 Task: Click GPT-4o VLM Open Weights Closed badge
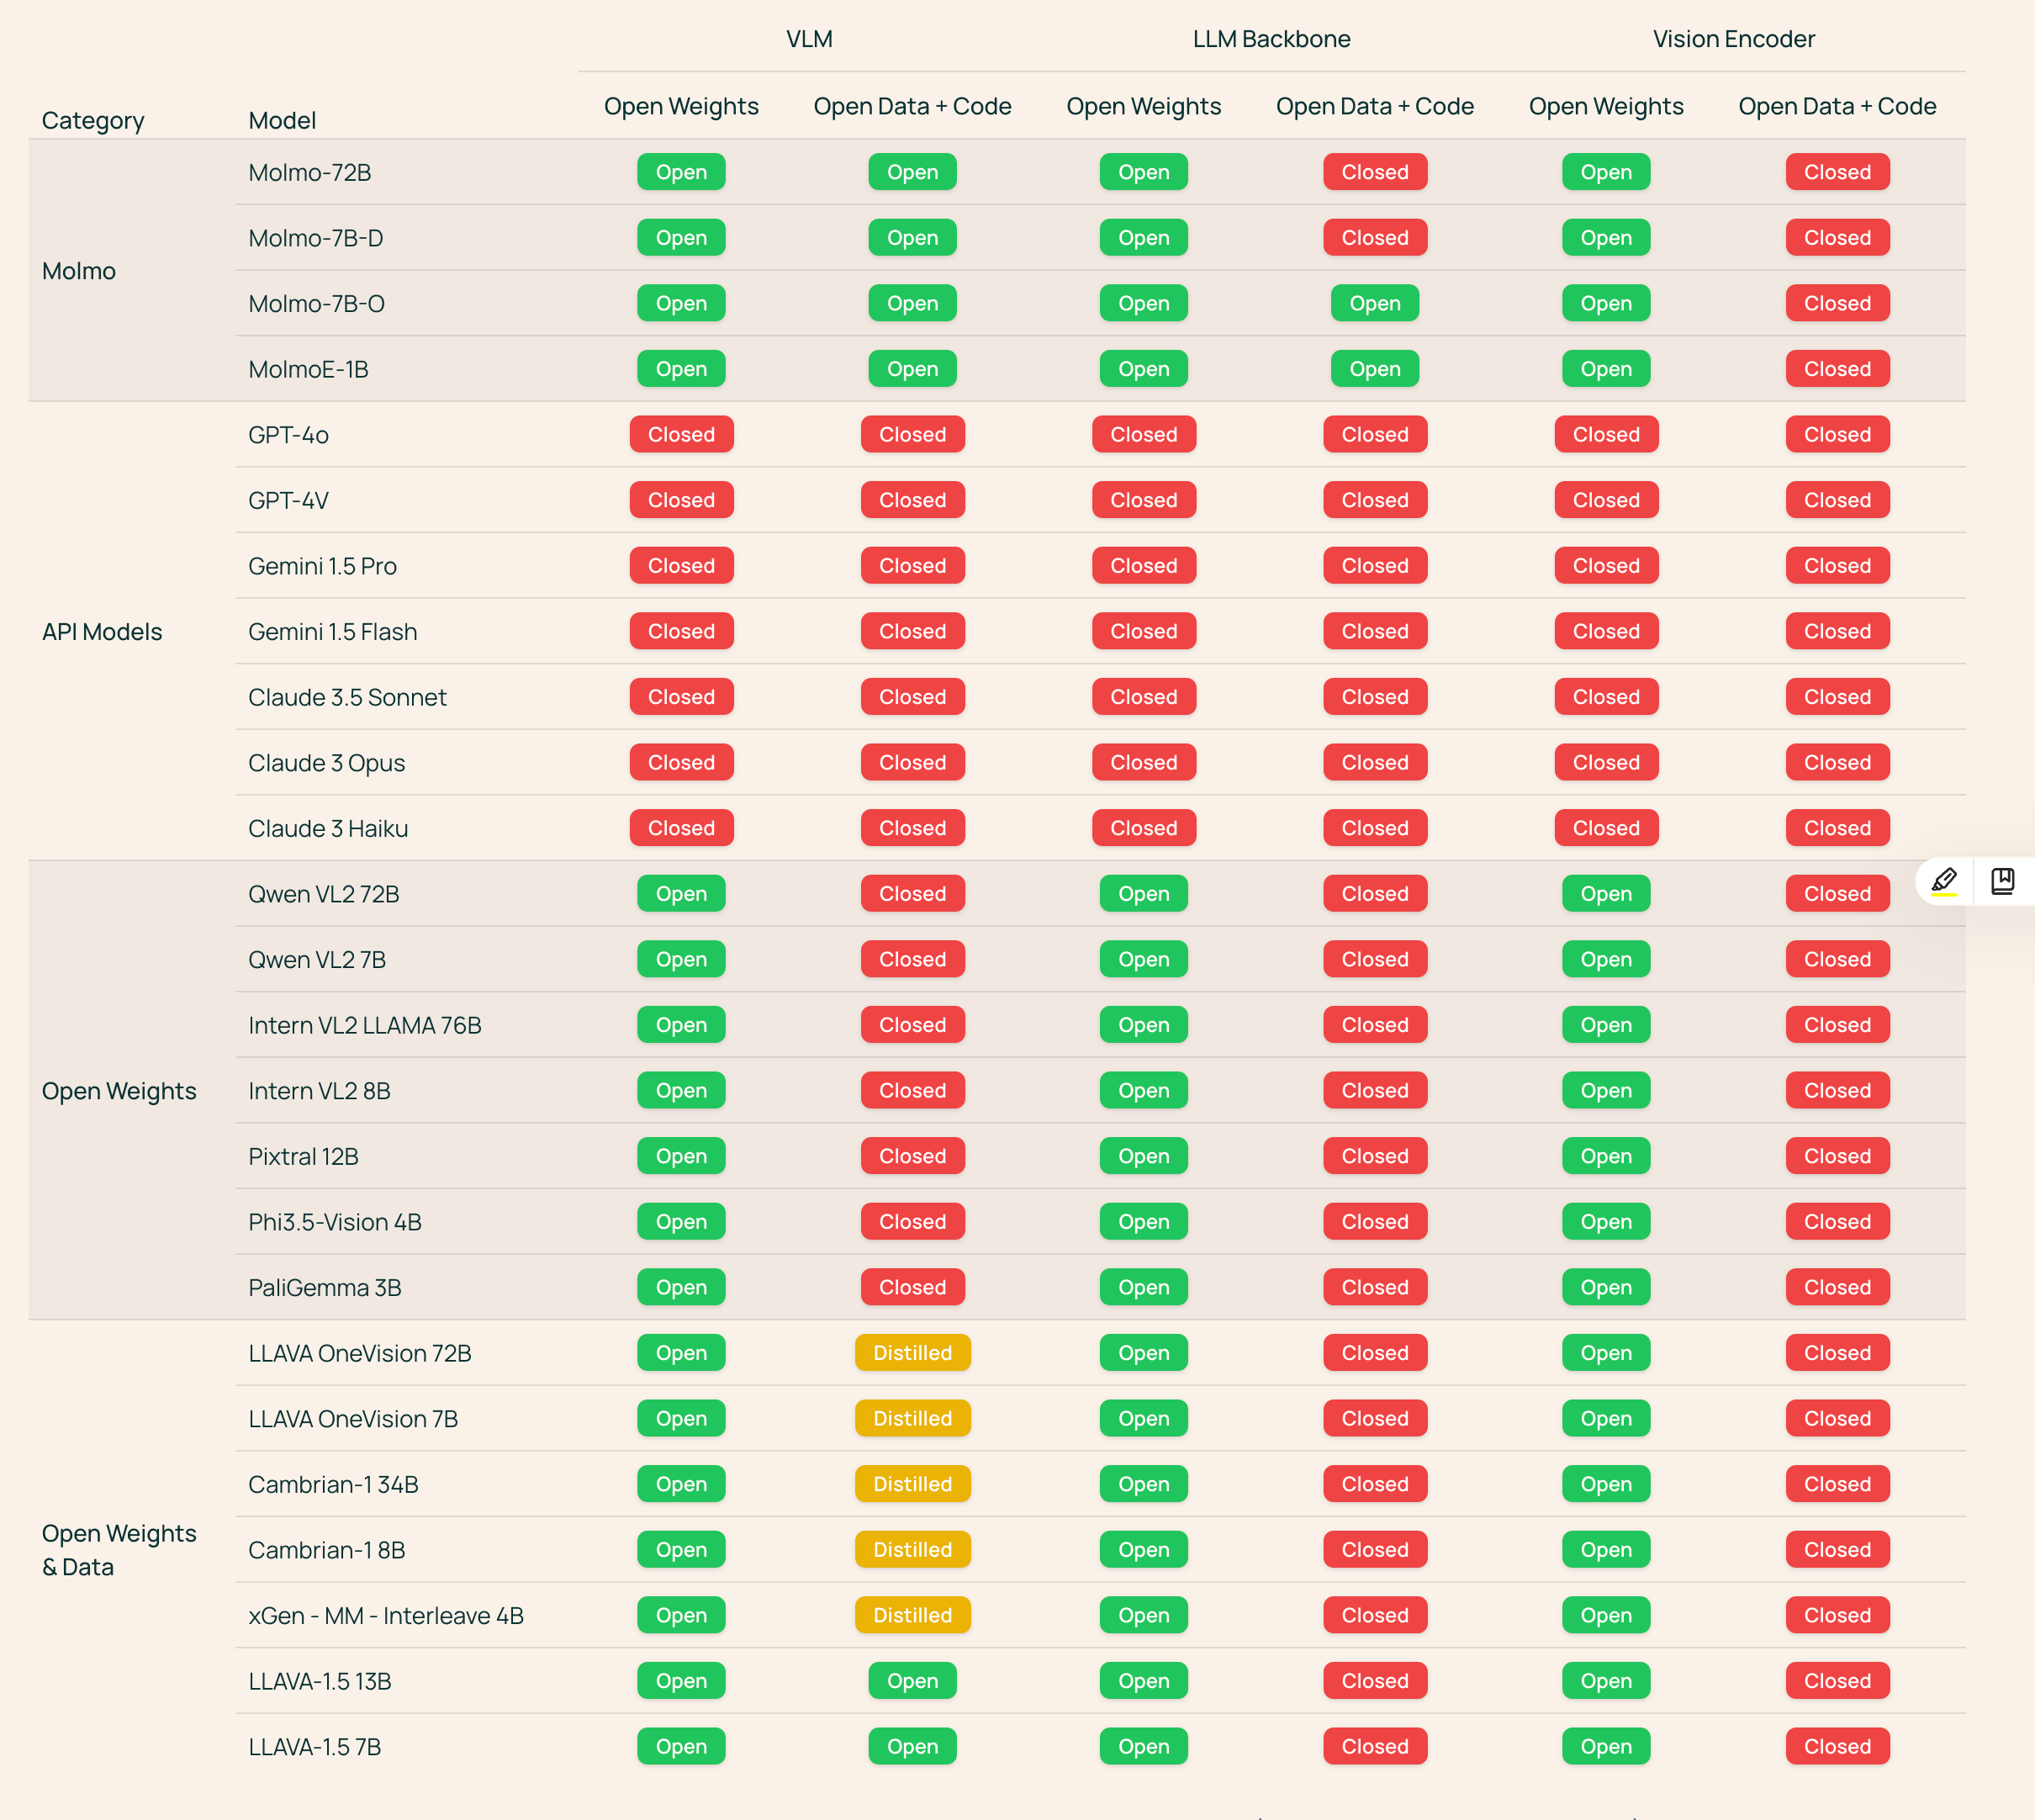tap(681, 435)
